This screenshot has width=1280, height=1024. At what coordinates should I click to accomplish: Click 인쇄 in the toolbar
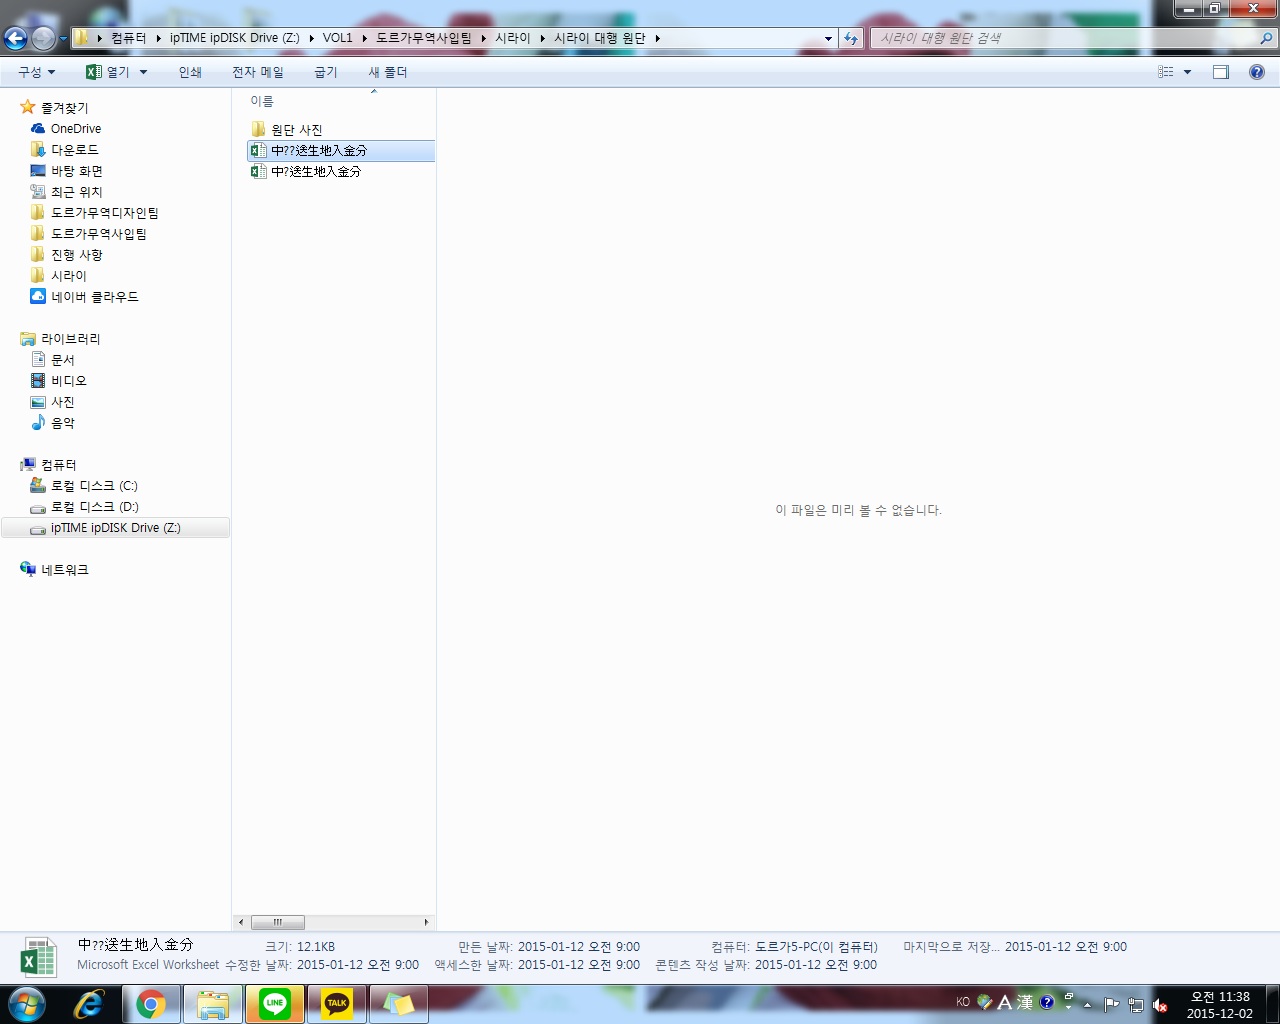[x=190, y=72]
